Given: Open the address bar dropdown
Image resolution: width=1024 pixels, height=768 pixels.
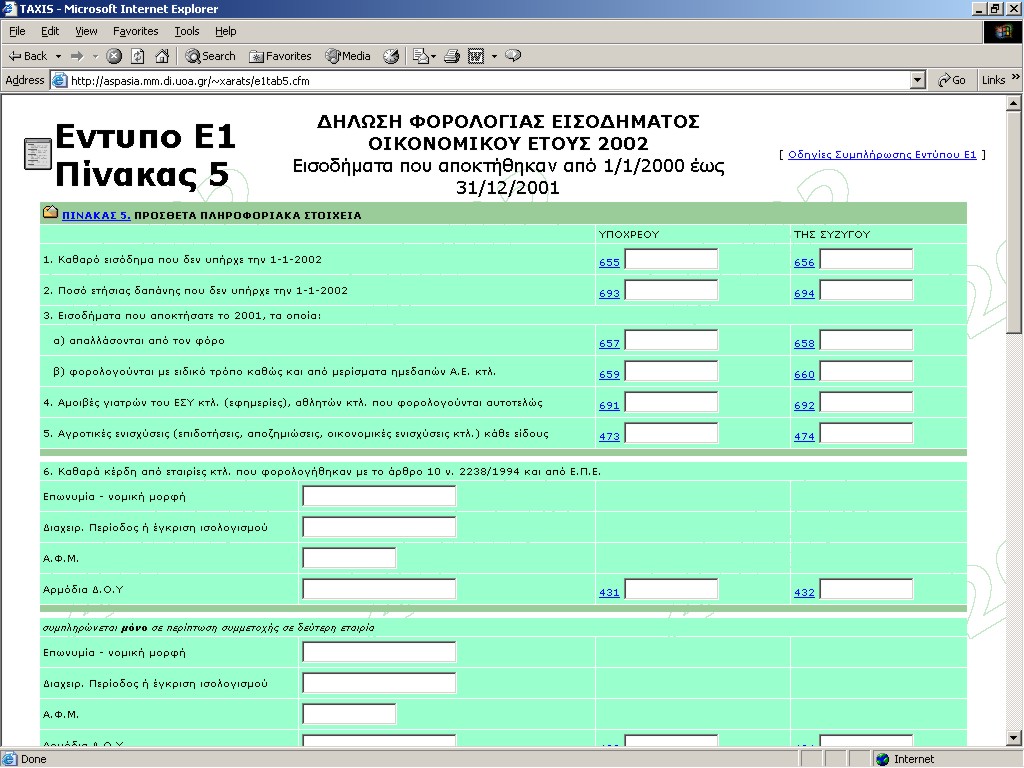Looking at the screenshot, I should click(x=918, y=80).
